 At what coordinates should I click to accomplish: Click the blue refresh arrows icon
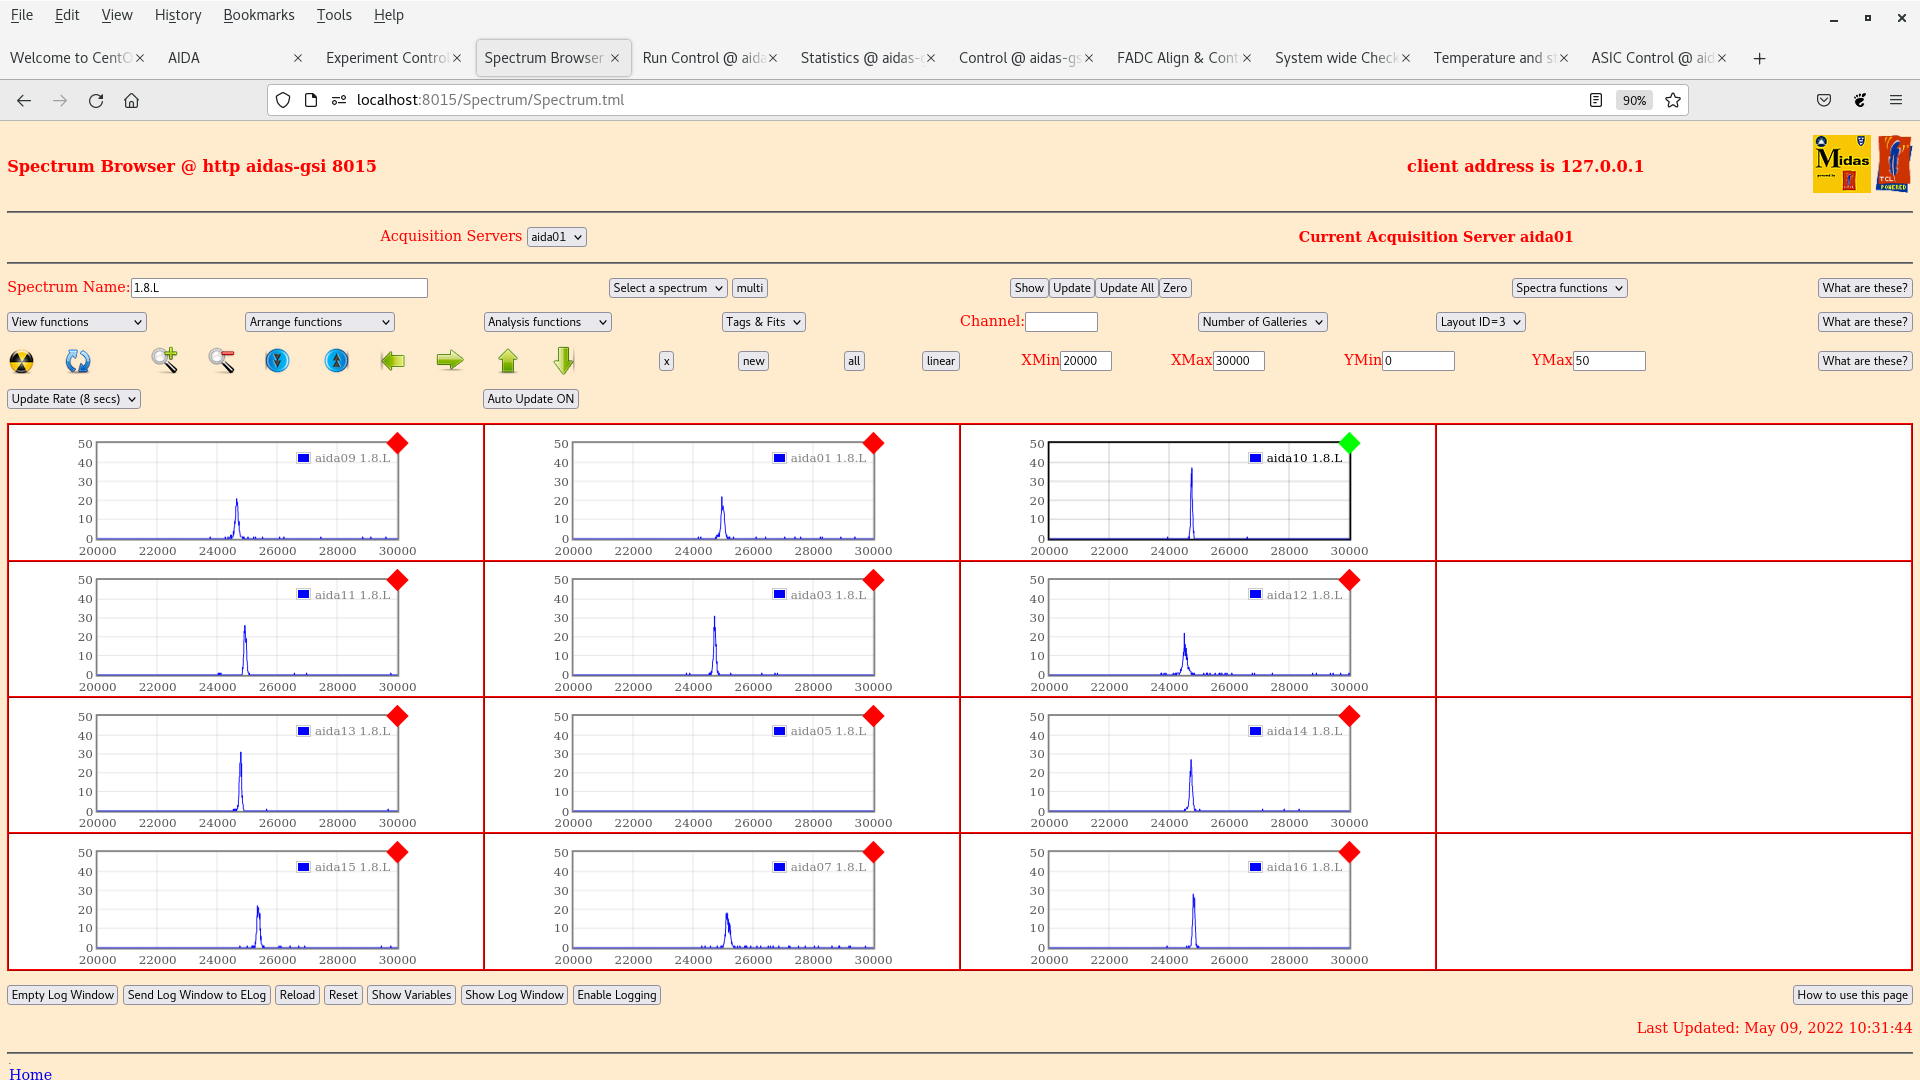coord(78,361)
